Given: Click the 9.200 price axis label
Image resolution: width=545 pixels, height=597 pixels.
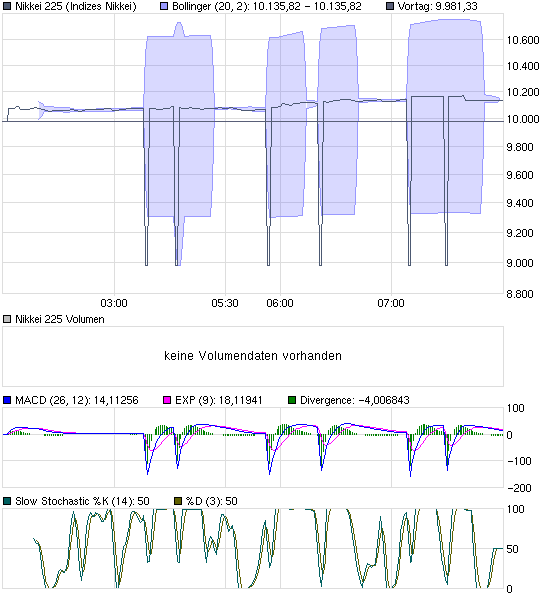Looking at the screenshot, I should pyautogui.click(x=519, y=233).
